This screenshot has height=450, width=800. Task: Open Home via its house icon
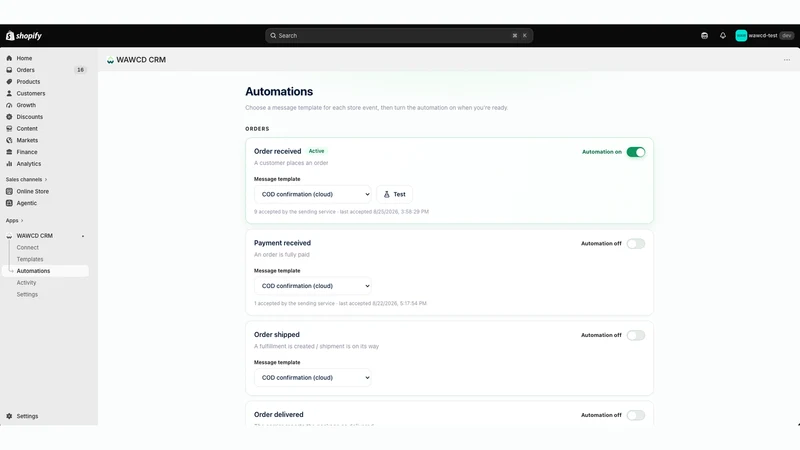pyautogui.click(x=9, y=58)
